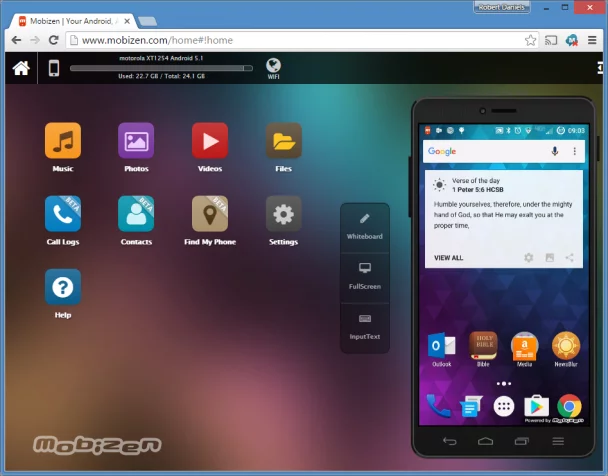This screenshot has width=608, height=476.
Task: Open the Videos icon
Action: pyautogui.click(x=210, y=141)
